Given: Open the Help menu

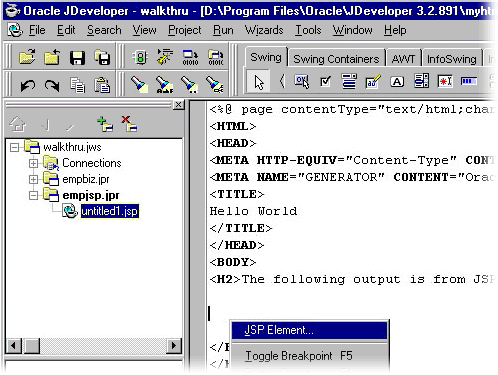Looking at the screenshot, I should pyautogui.click(x=395, y=30).
